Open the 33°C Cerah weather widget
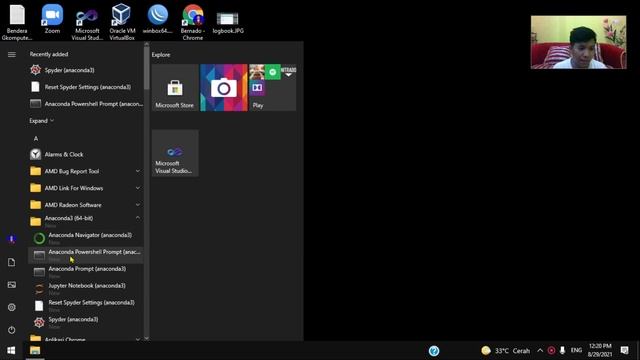 click(x=505, y=351)
